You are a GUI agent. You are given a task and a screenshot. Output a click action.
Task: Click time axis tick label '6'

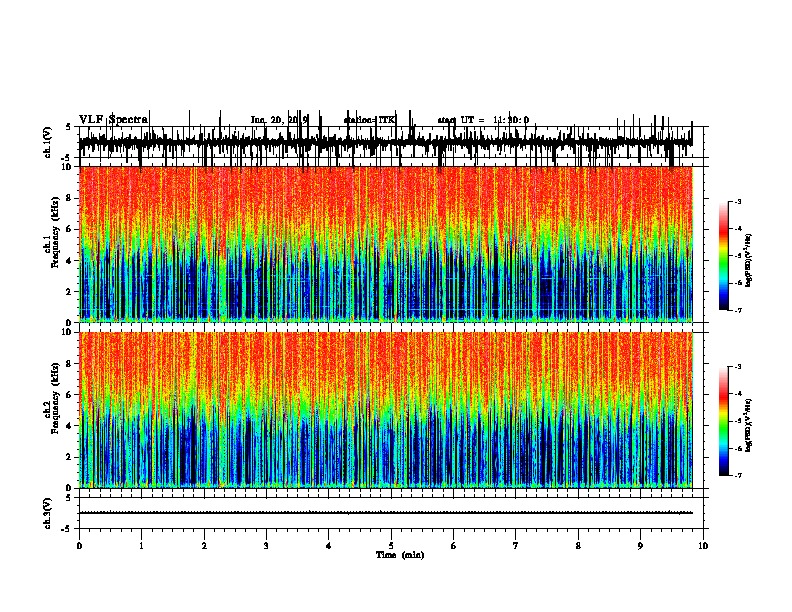(x=454, y=546)
